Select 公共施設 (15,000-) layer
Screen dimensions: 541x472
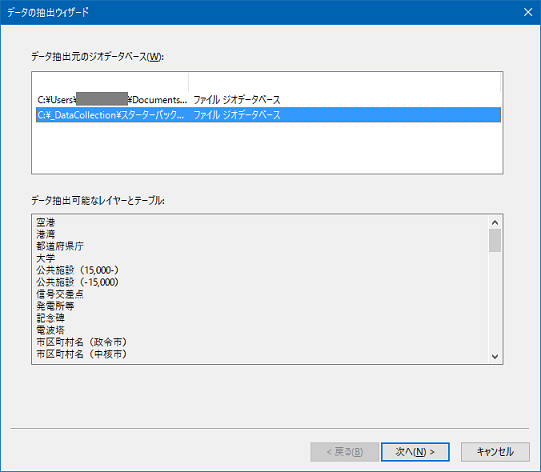pyautogui.click(x=78, y=270)
